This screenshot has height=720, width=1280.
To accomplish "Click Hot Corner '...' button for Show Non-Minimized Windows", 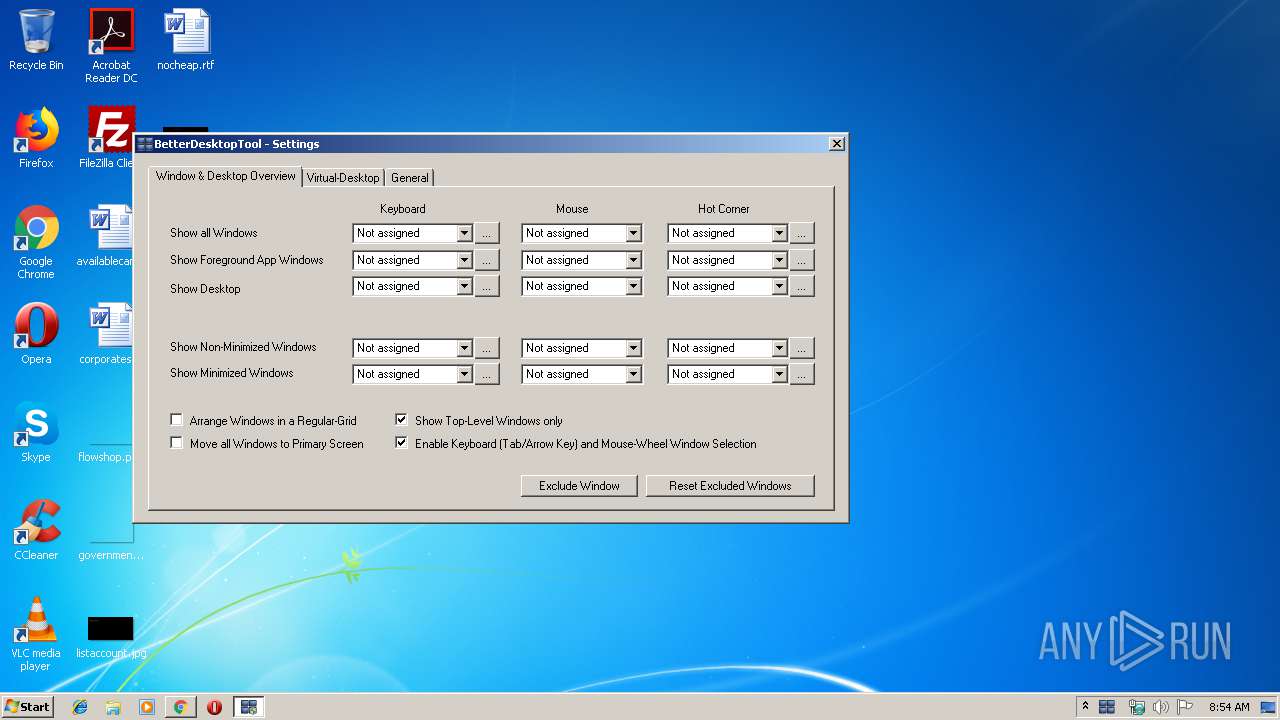I will pyautogui.click(x=802, y=348).
